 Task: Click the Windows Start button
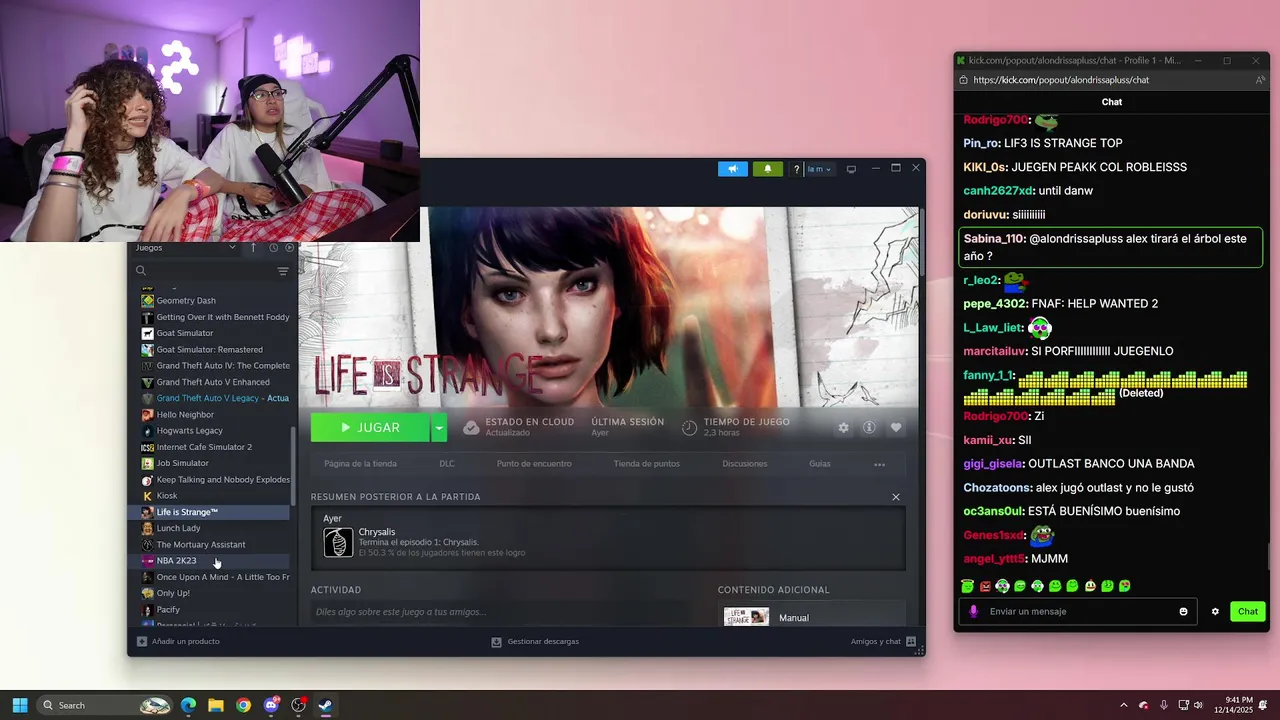point(19,705)
